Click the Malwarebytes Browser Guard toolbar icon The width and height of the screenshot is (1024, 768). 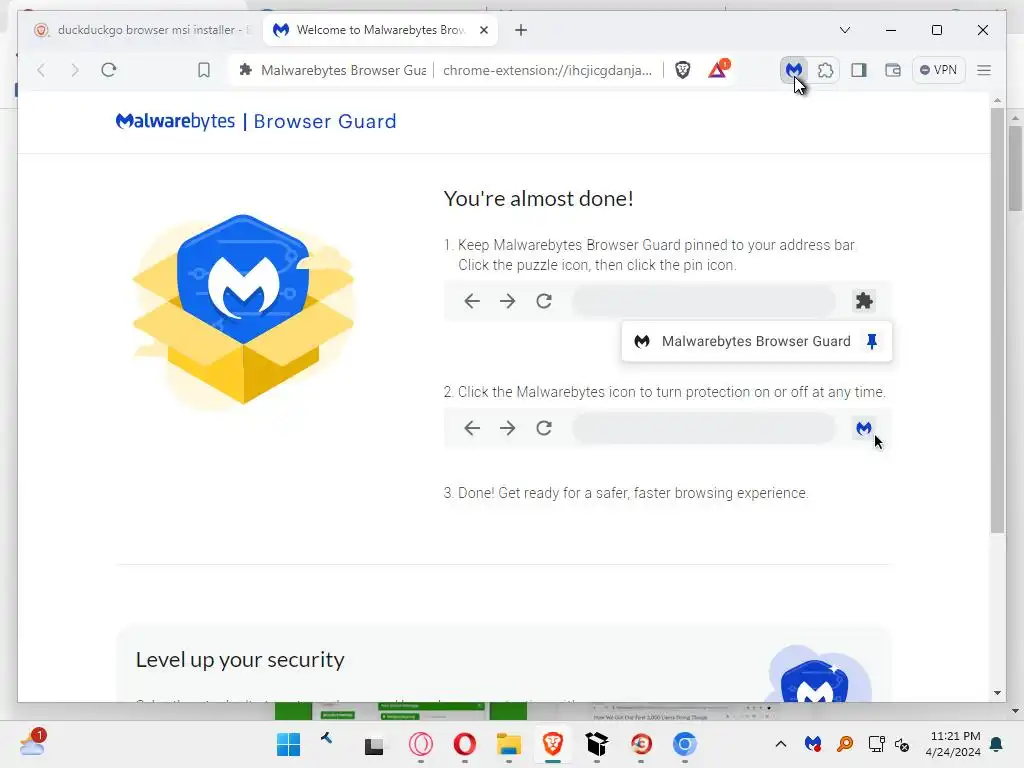[793, 70]
